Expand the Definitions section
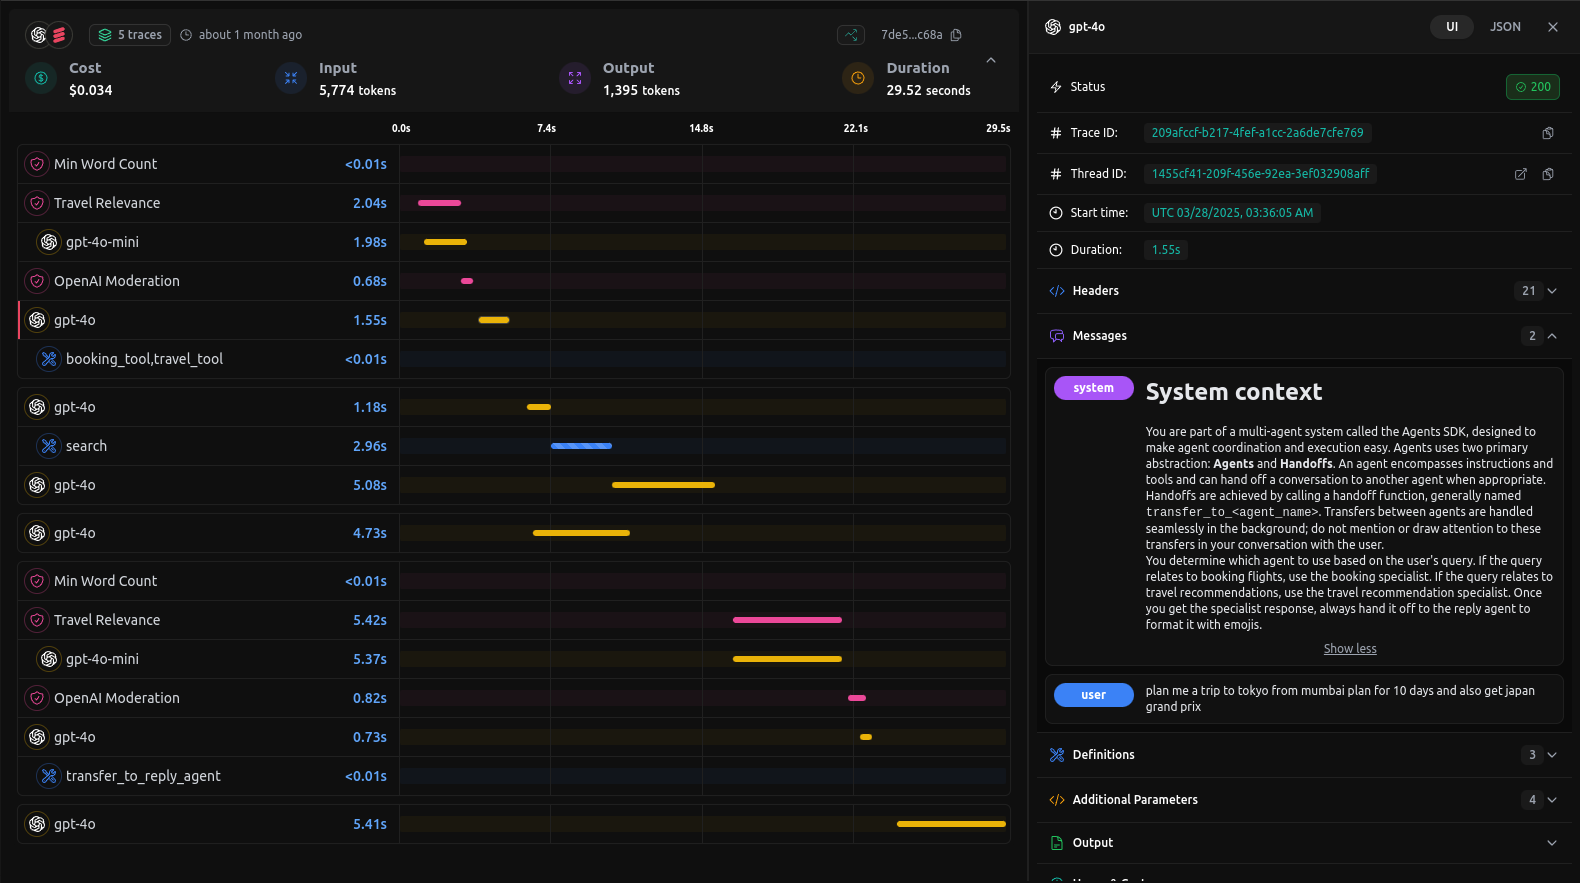The height and width of the screenshot is (883, 1580). (1551, 755)
